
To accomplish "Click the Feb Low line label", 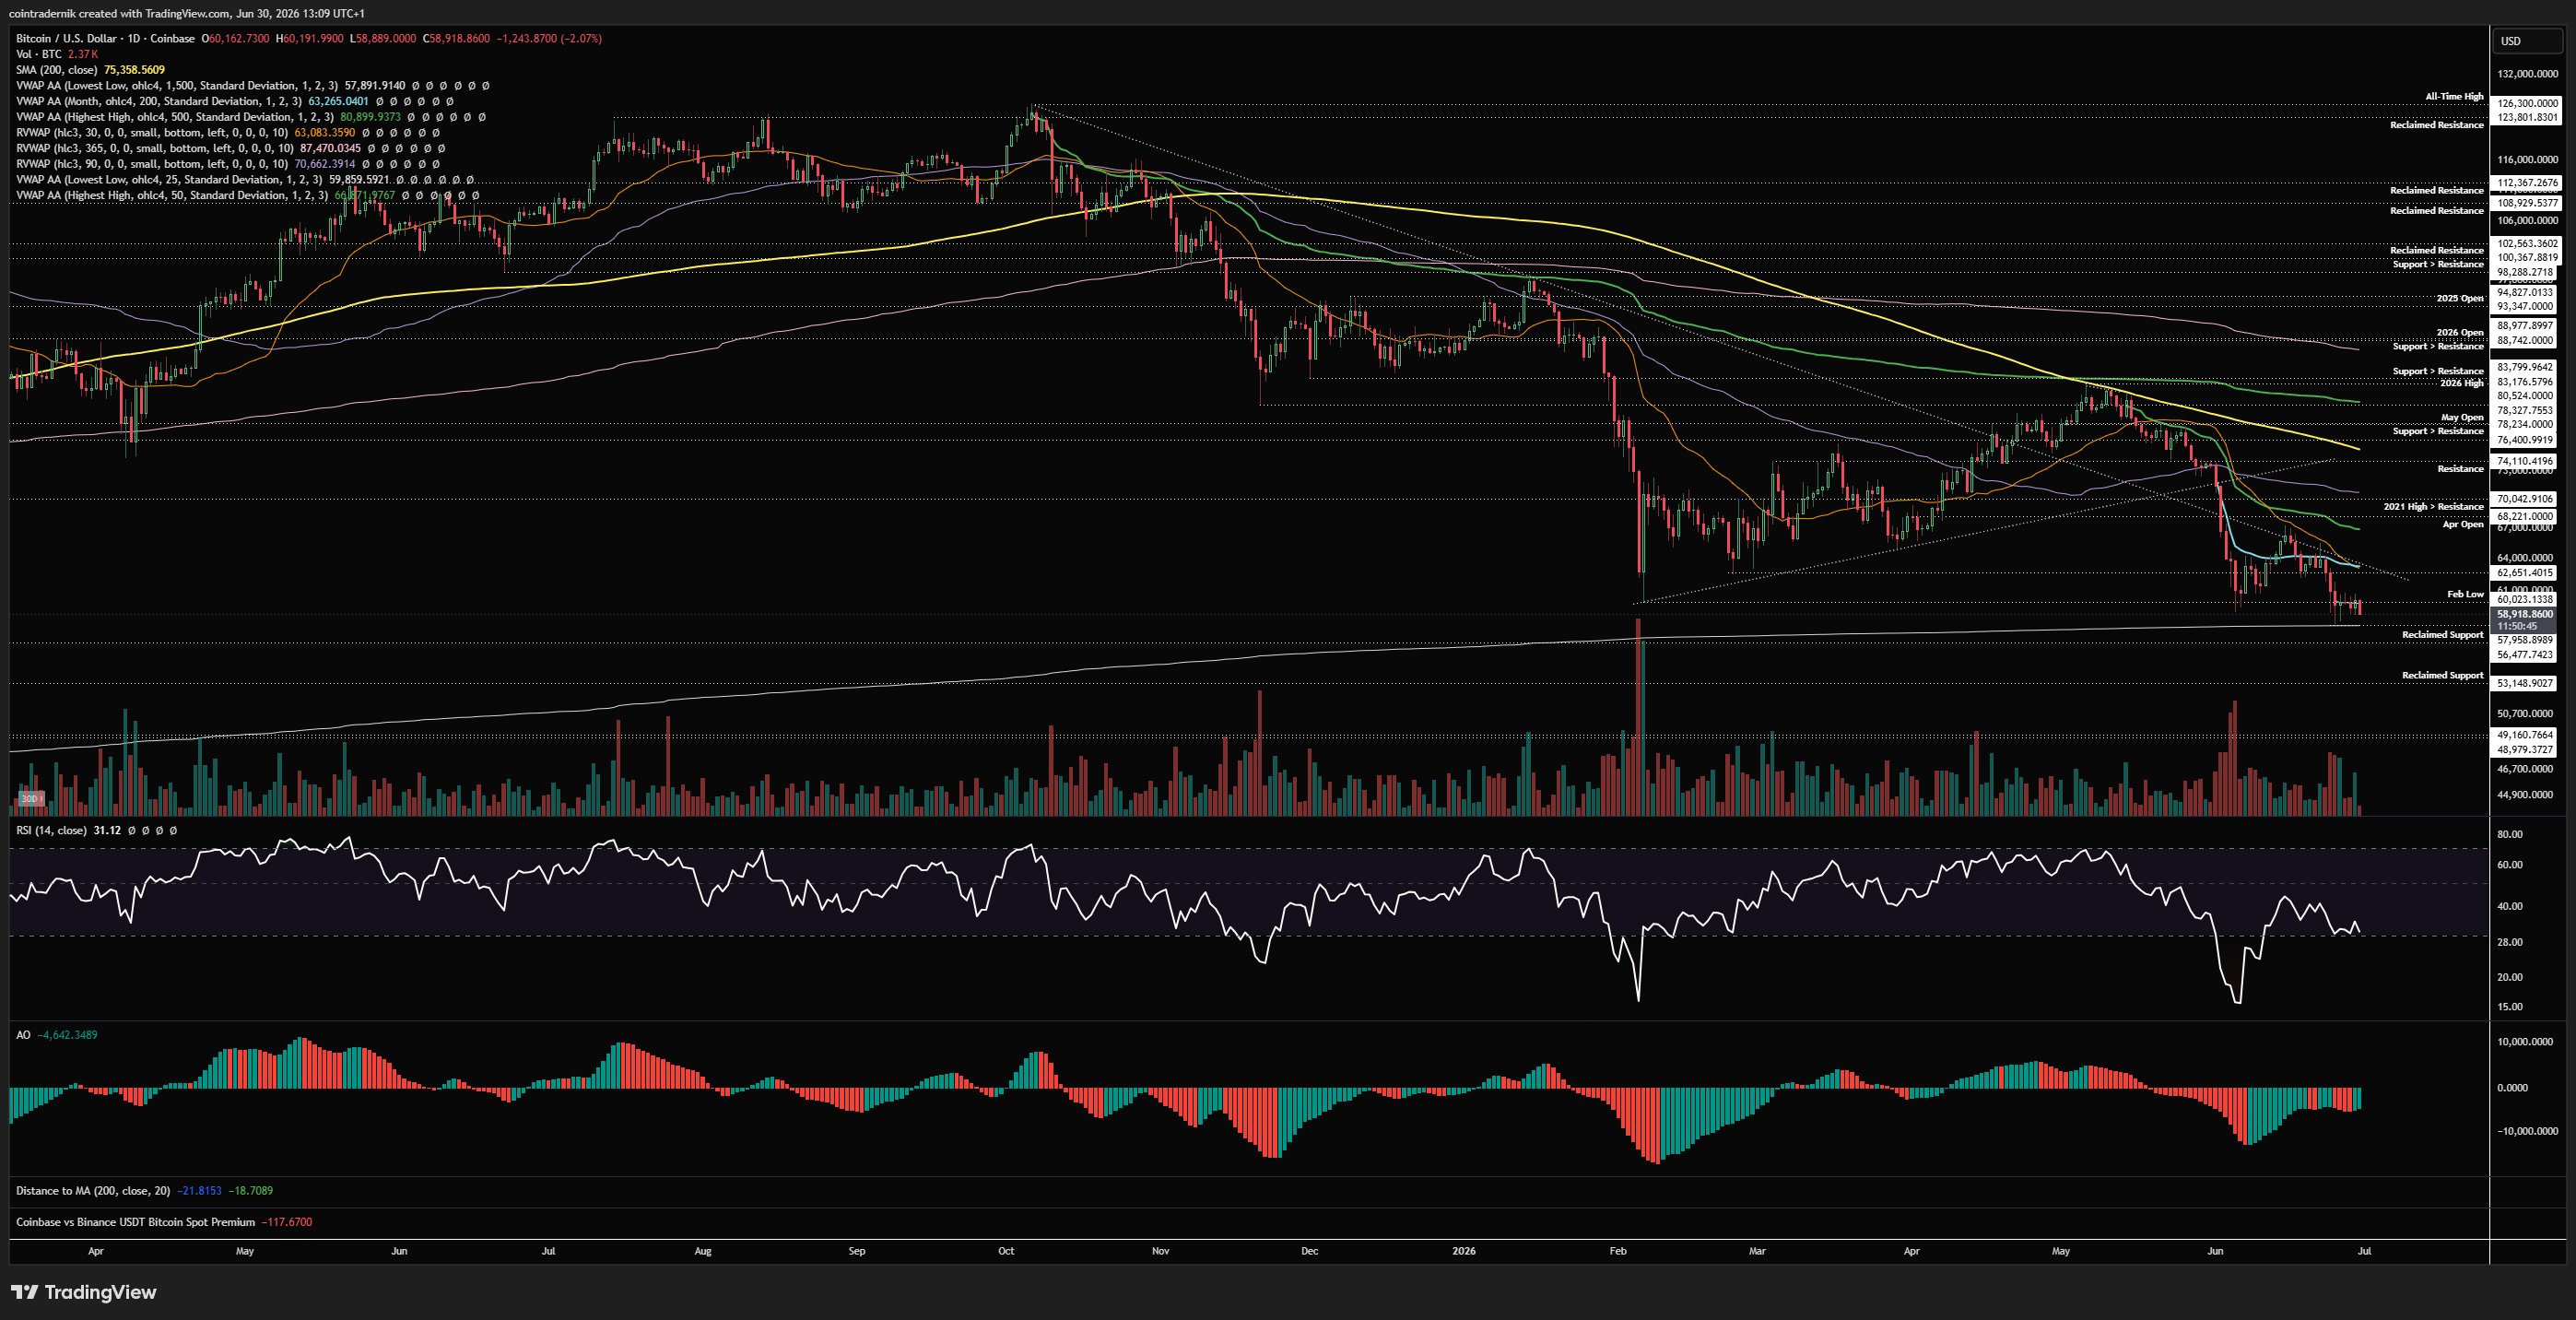I will point(2465,594).
